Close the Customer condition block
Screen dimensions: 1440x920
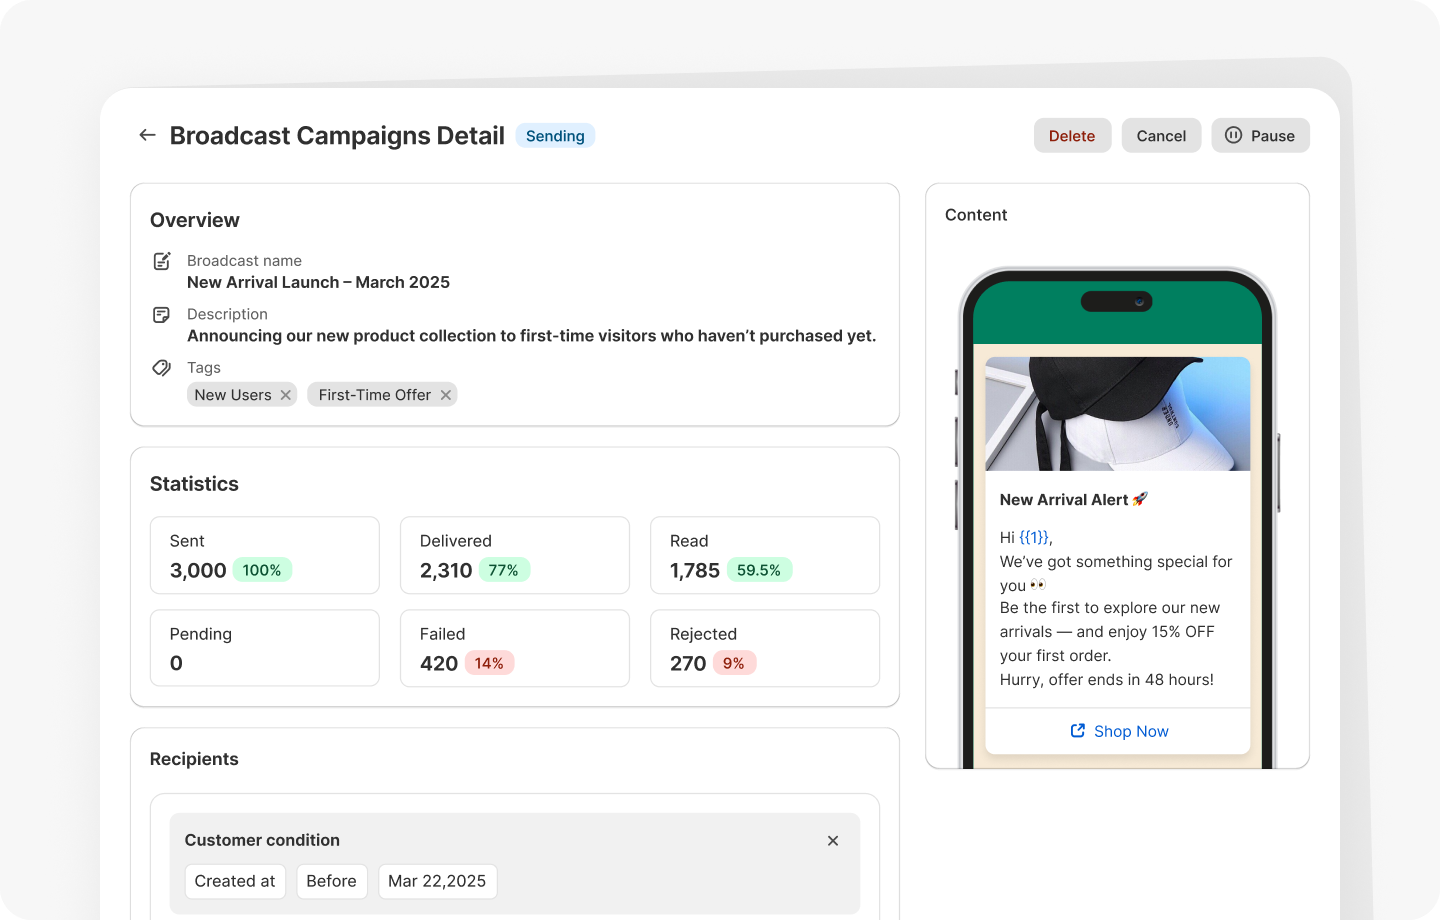tap(833, 841)
